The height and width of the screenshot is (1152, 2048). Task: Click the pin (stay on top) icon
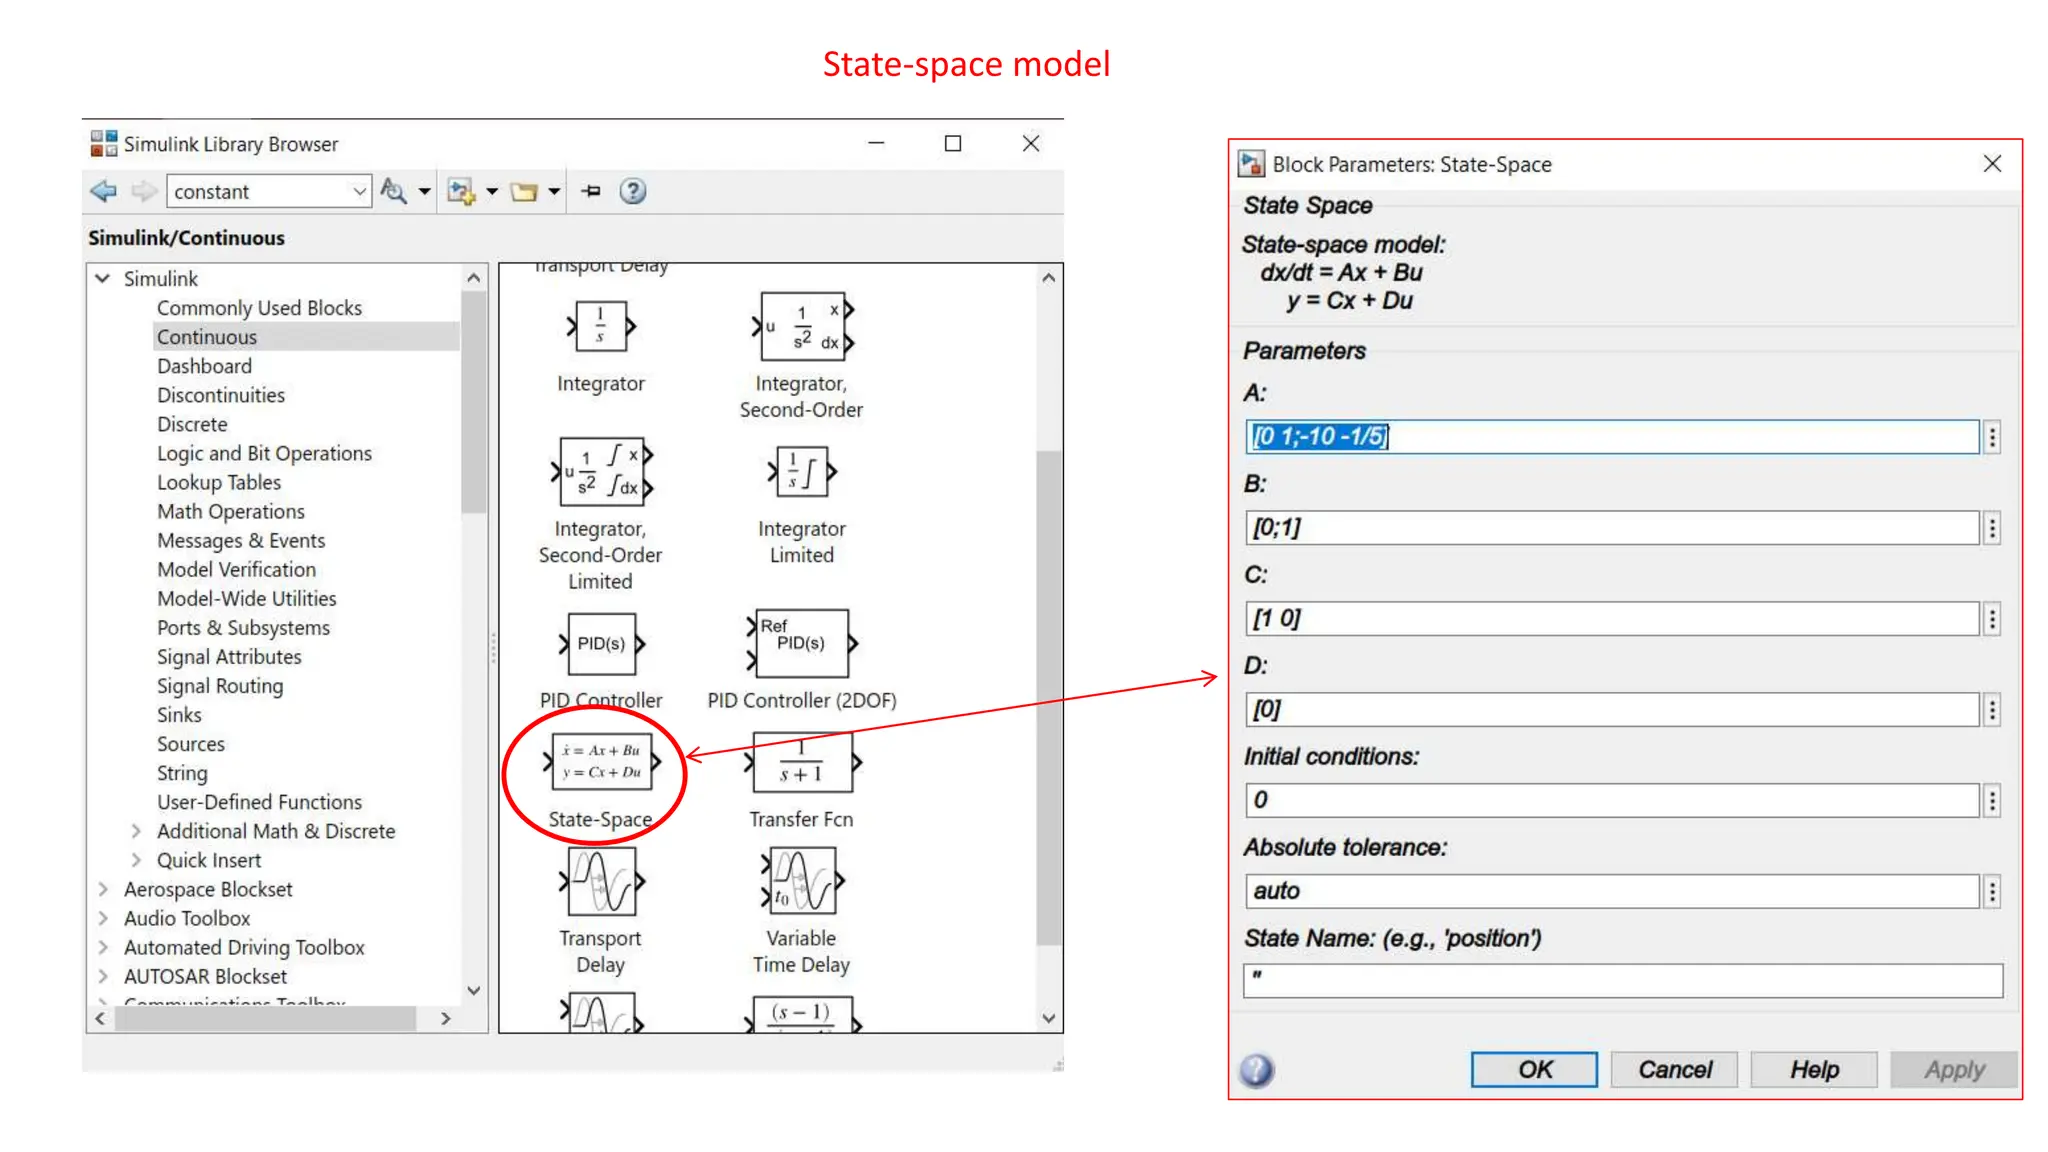591,191
